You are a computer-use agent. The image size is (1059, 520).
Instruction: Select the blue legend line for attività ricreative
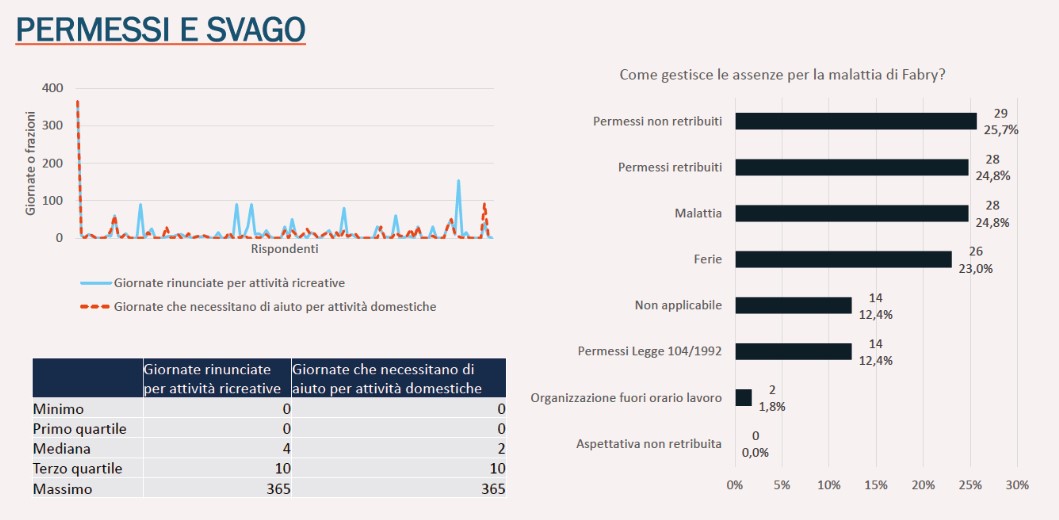[95, 282]
